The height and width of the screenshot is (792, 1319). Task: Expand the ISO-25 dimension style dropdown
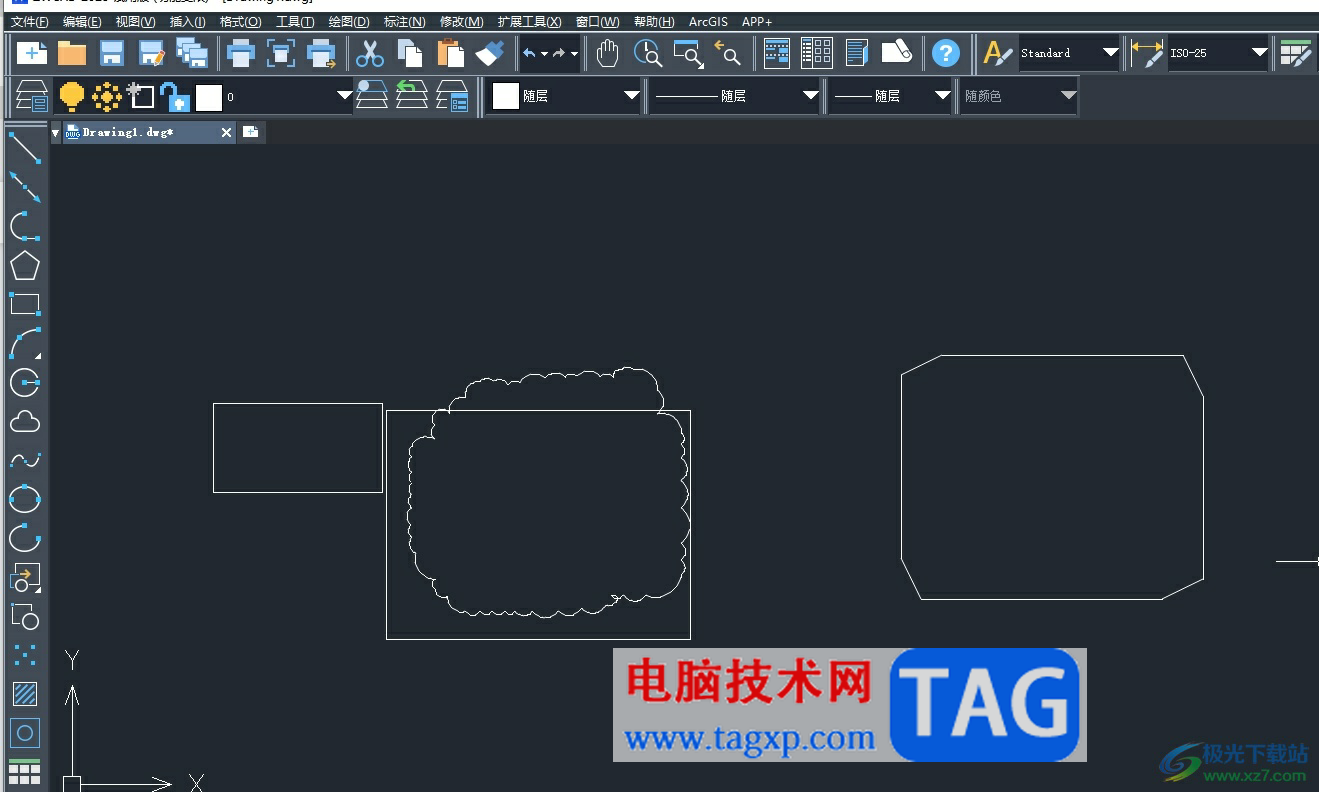coord(1260,53)
